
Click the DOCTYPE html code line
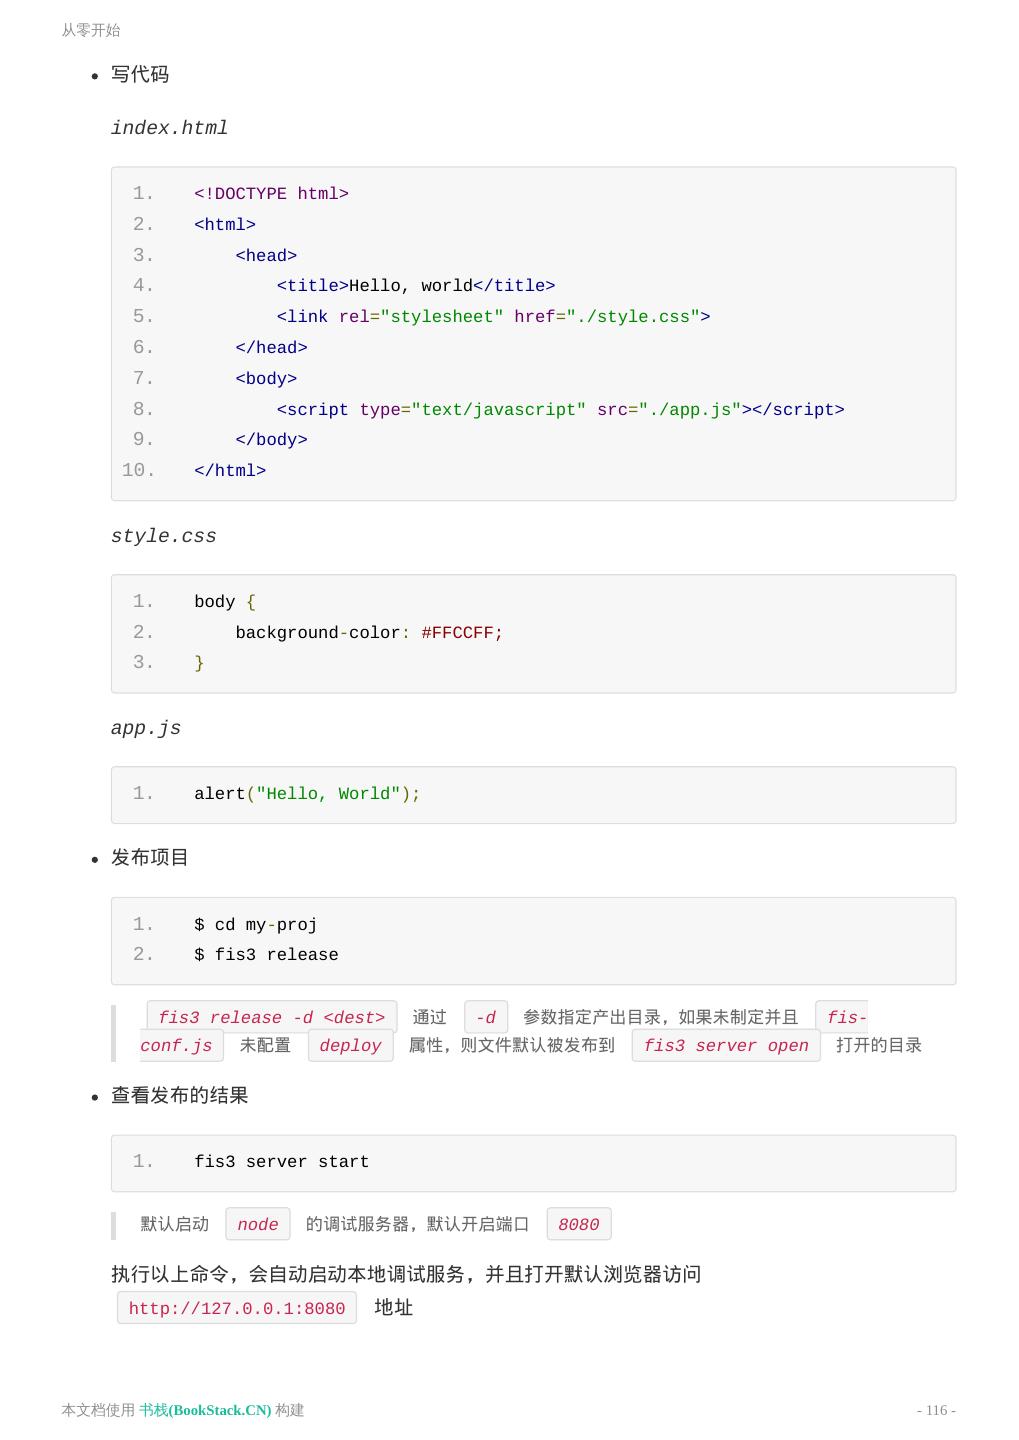(x=271, y=194)
